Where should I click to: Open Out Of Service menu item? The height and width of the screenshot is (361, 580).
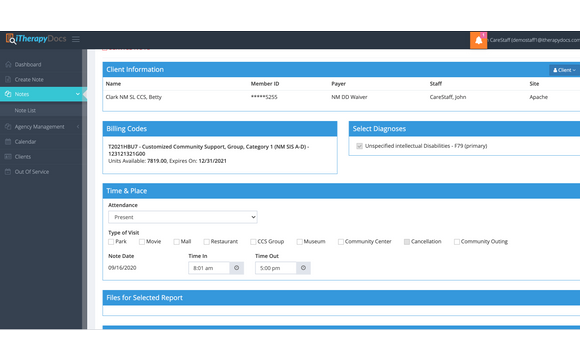click(x=32, y=172)
